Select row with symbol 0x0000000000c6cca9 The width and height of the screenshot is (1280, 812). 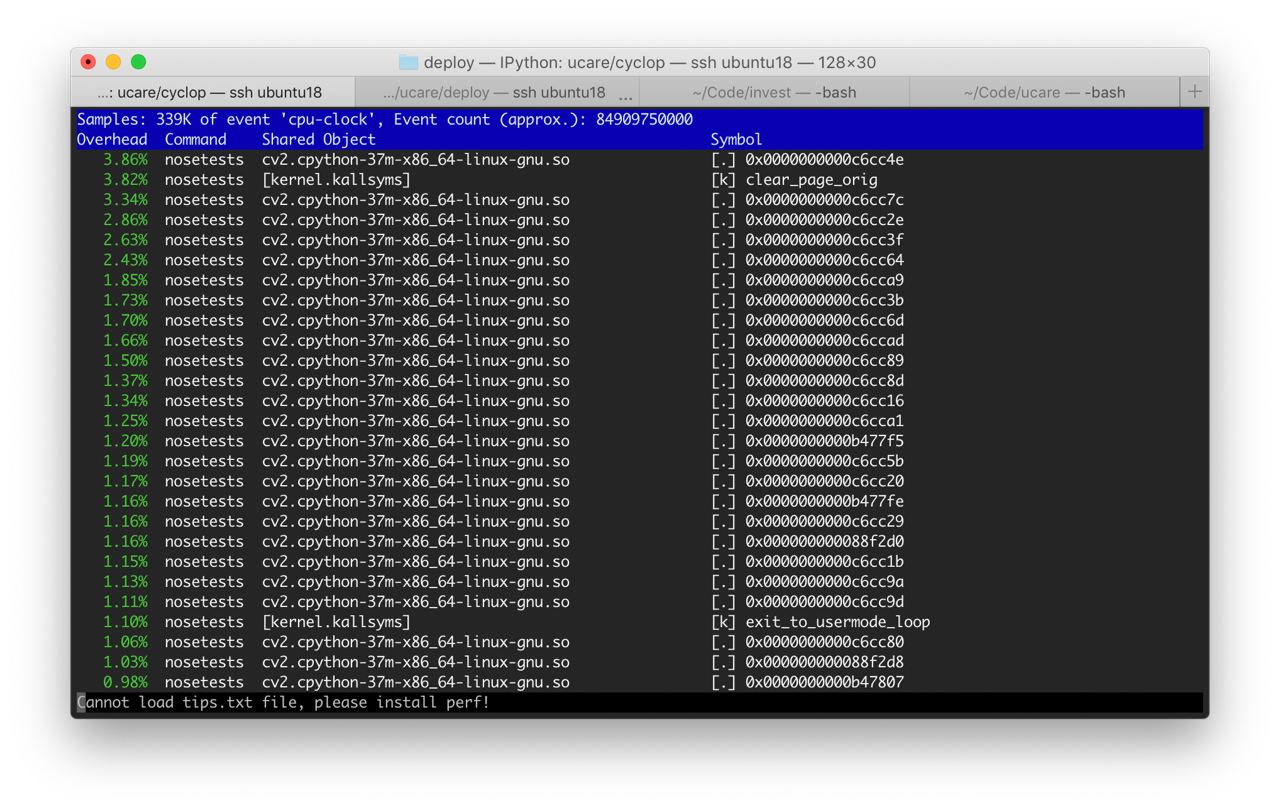tap(640, 280)
